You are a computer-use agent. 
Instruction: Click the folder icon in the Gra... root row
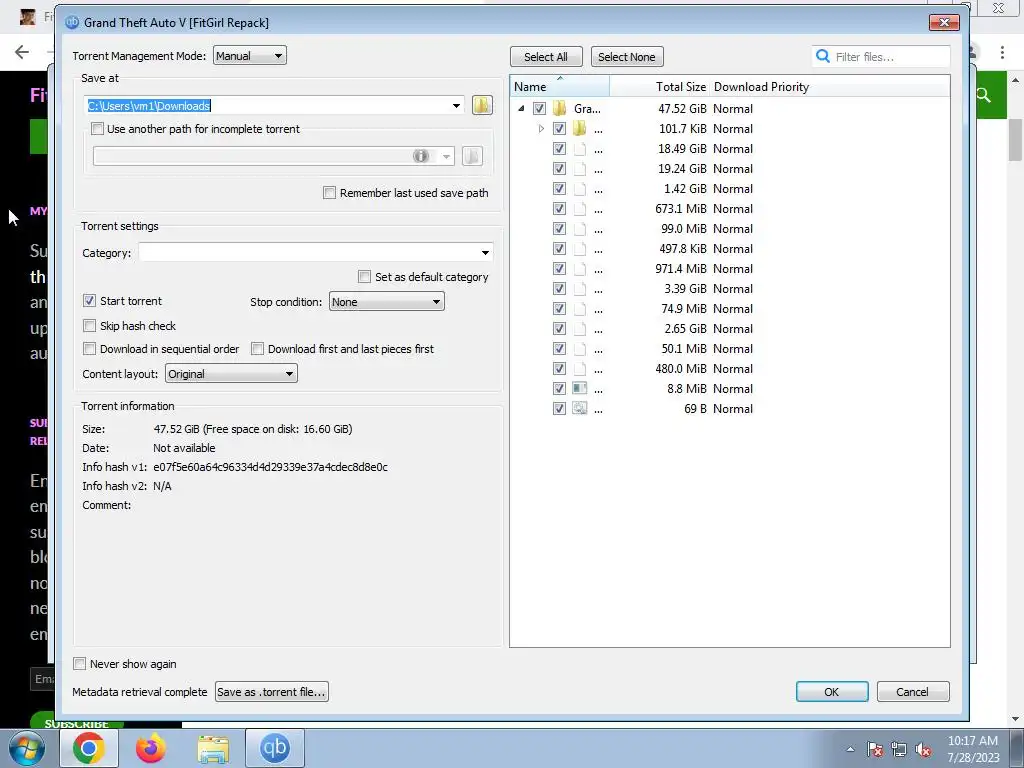click(x=560, y=108)
